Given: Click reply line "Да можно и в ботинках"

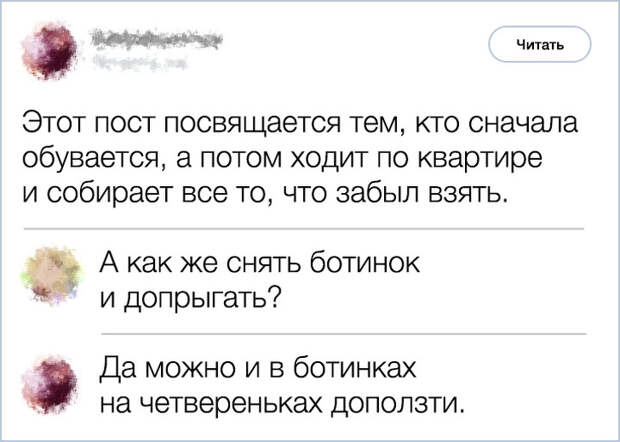Looking at the screenshot, I should coord(257,371).
